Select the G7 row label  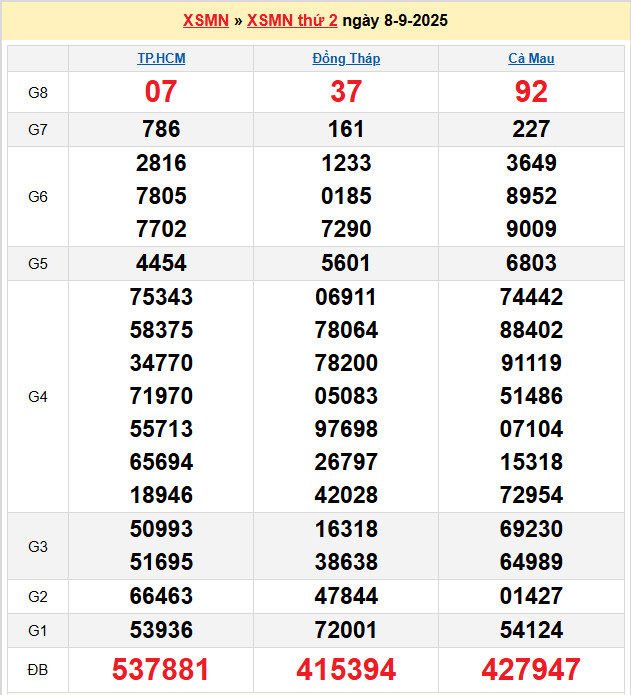[x=38, y=129]
